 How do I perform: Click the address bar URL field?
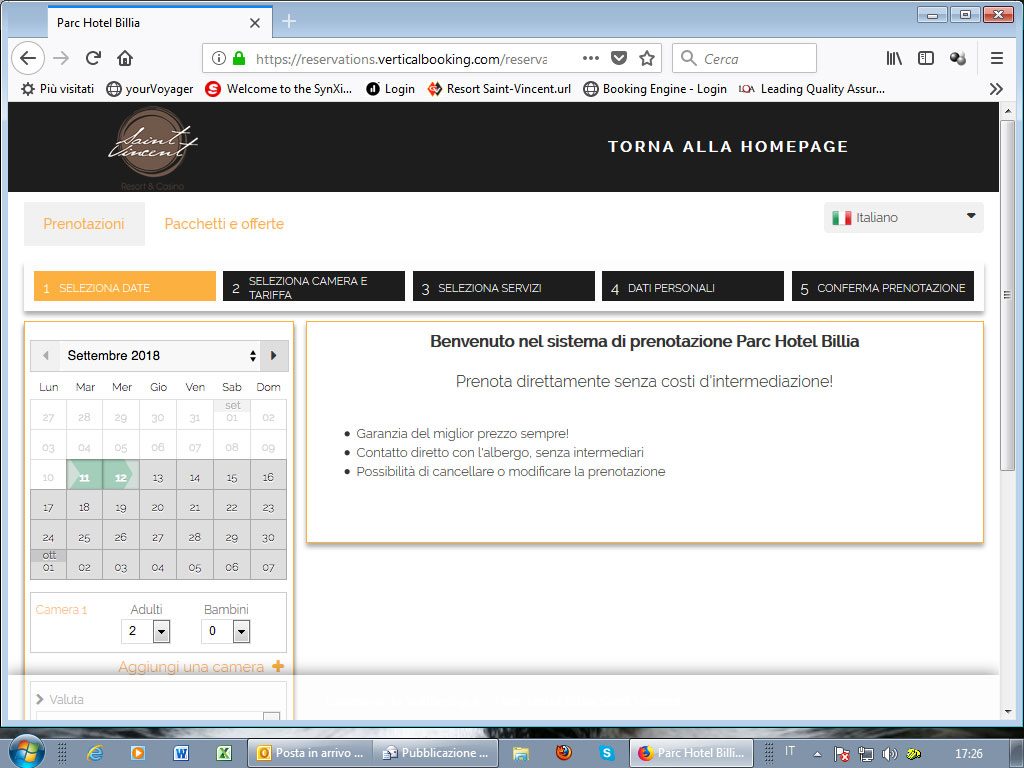401,59
